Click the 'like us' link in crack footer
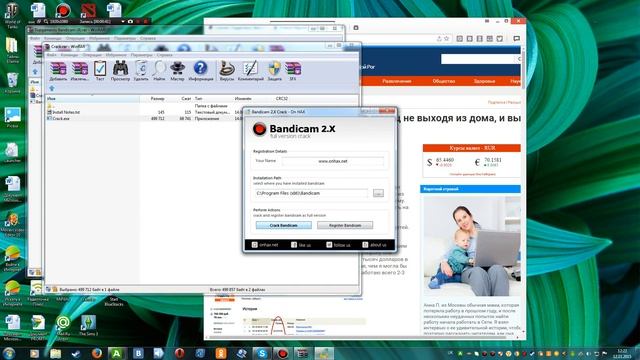Viewport: 640px width, 360px height. [301, 244]
